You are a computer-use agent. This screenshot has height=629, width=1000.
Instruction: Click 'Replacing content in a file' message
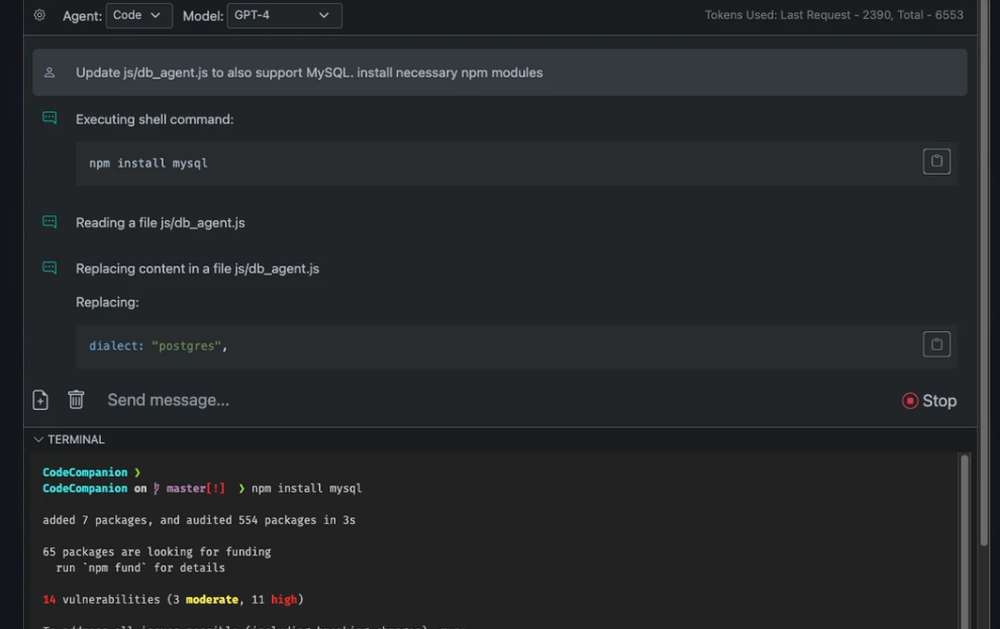(198, 269)
